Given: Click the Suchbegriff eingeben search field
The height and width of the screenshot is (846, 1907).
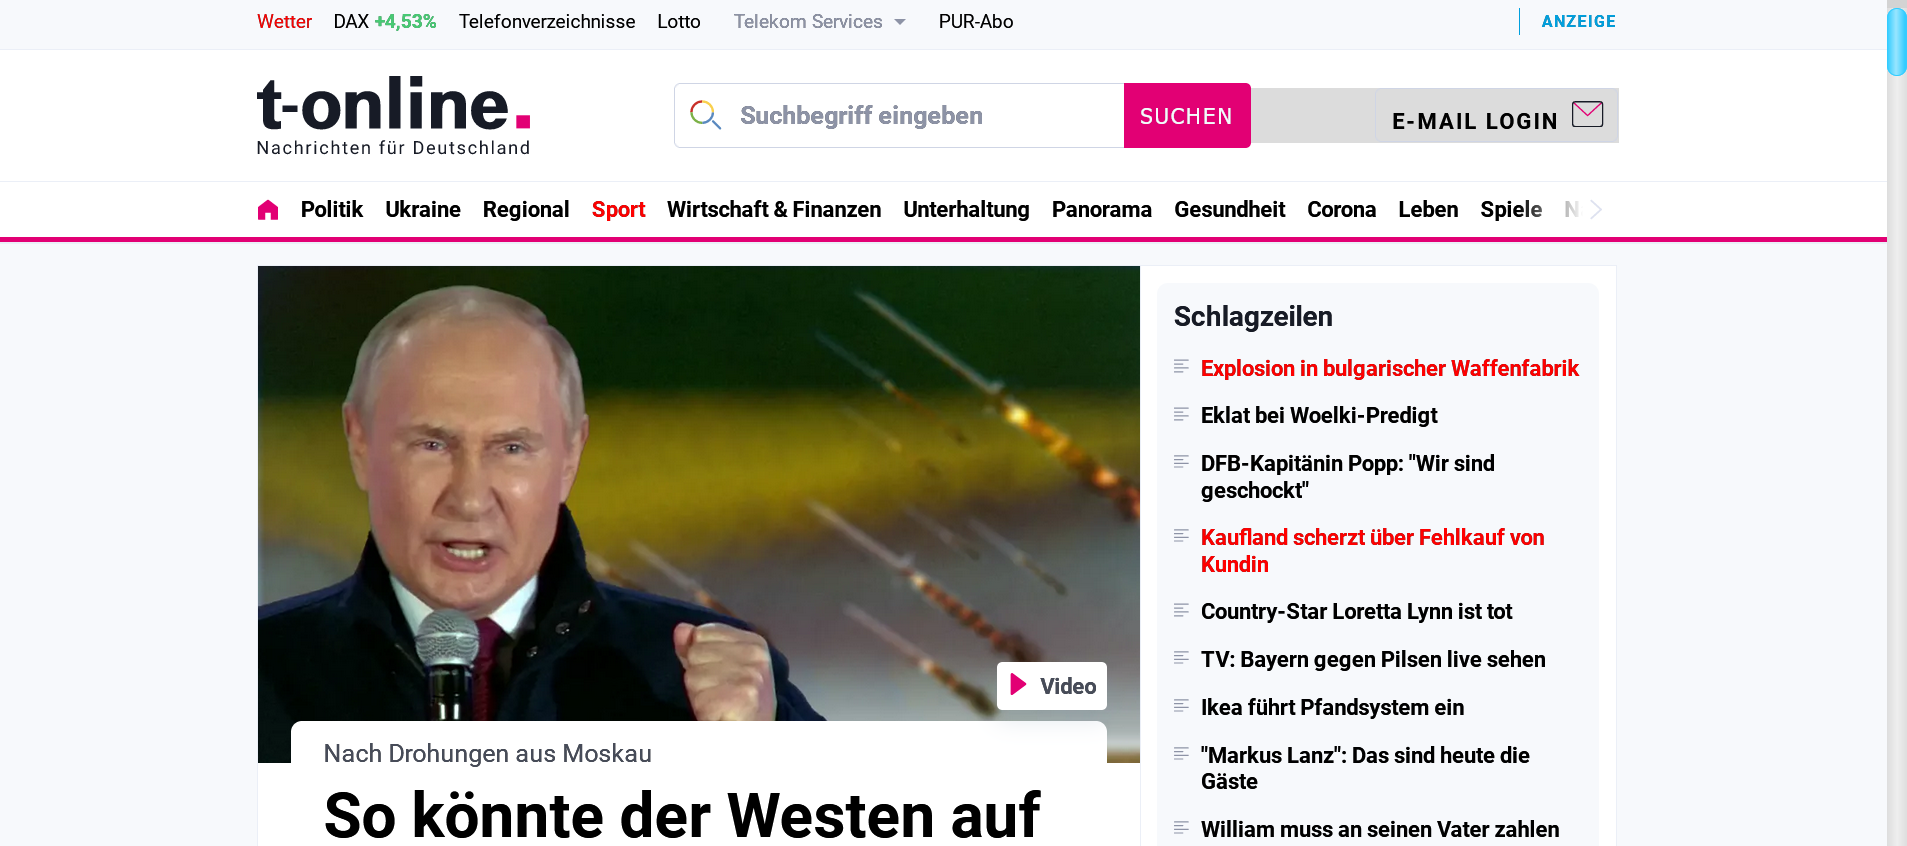Looking at the screenshot, I should 930,116.
